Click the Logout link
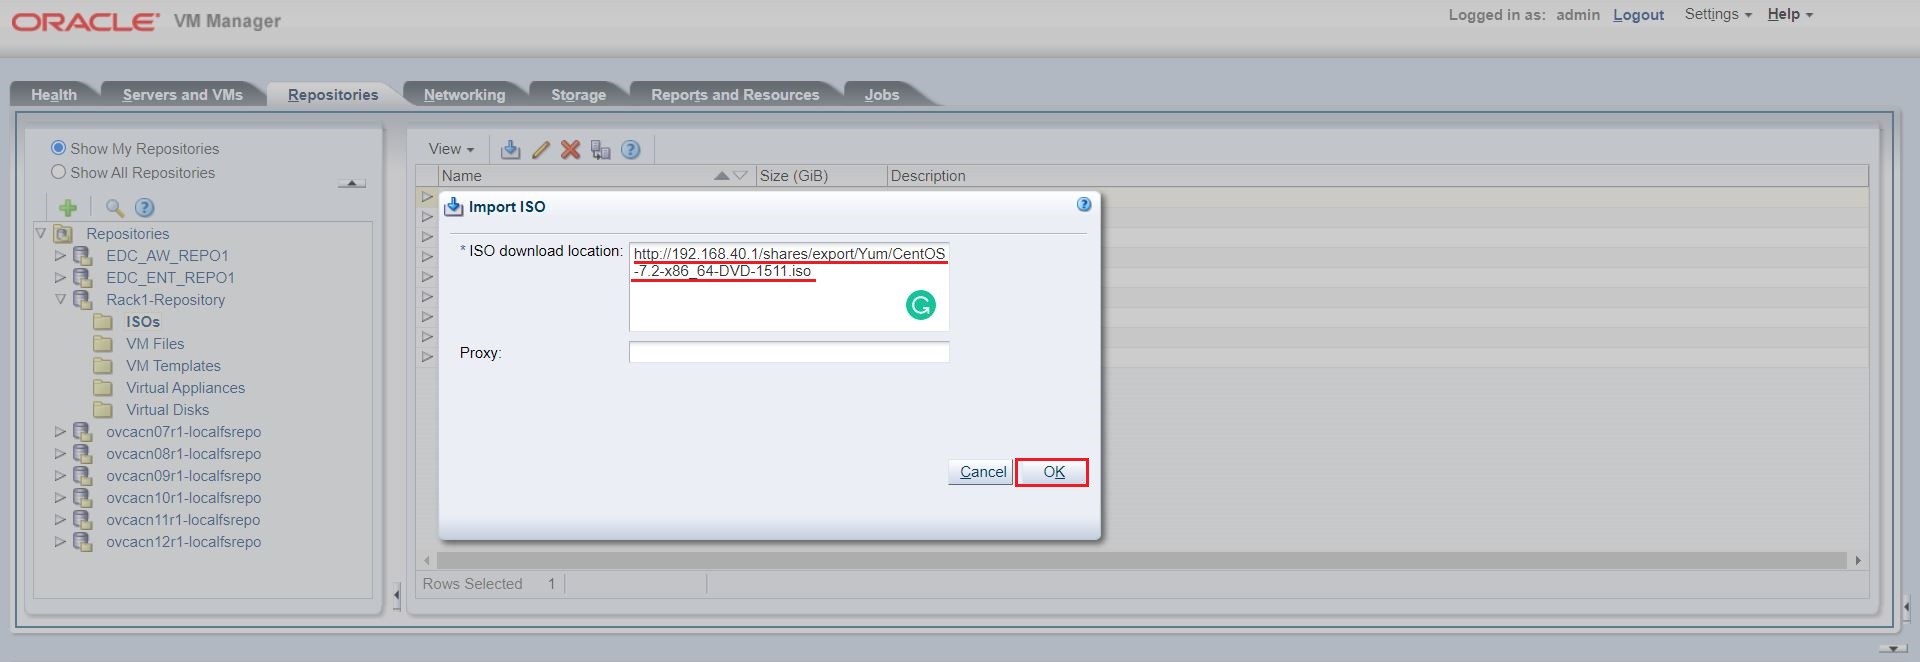The image size is (1920, 662). (x=1638, y=15)
